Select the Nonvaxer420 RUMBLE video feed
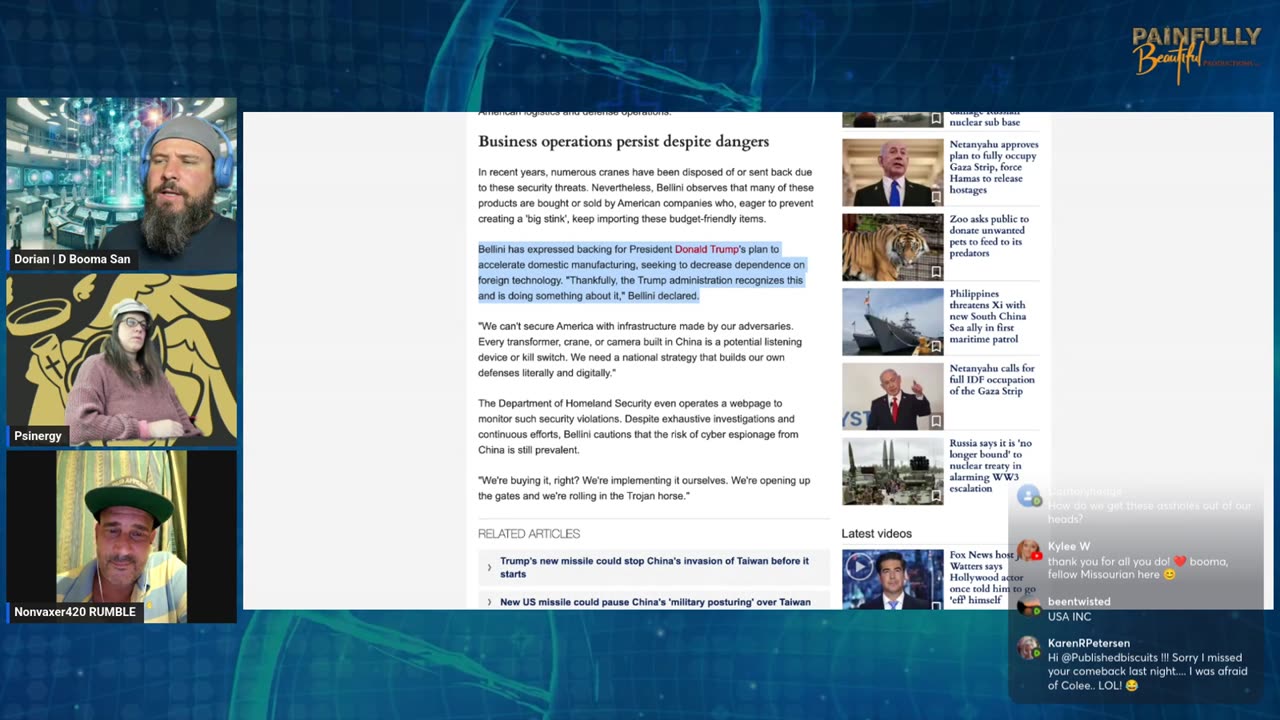Viewport: 1280px width, 720px height. [x=122, y=537]
